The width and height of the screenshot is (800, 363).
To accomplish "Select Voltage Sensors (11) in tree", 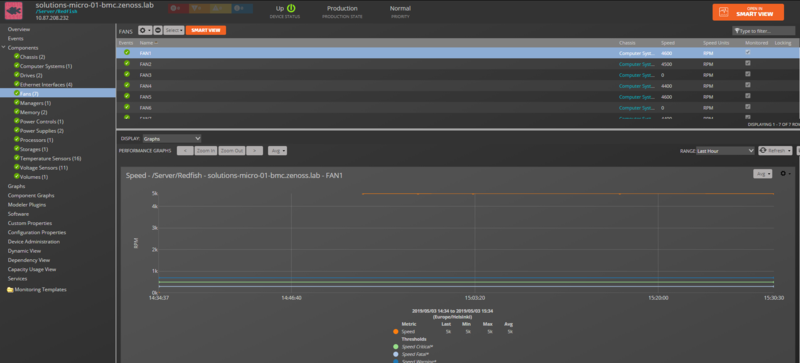I will pos(44,167).
